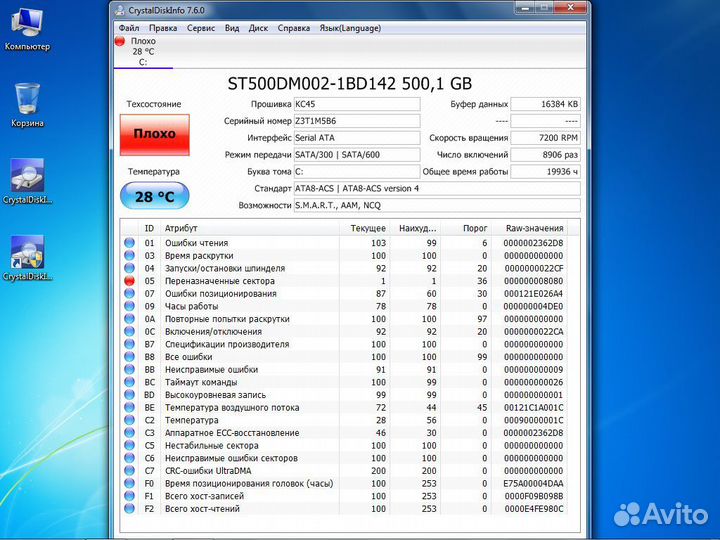Open the Правка menu

tap(163, 28)
